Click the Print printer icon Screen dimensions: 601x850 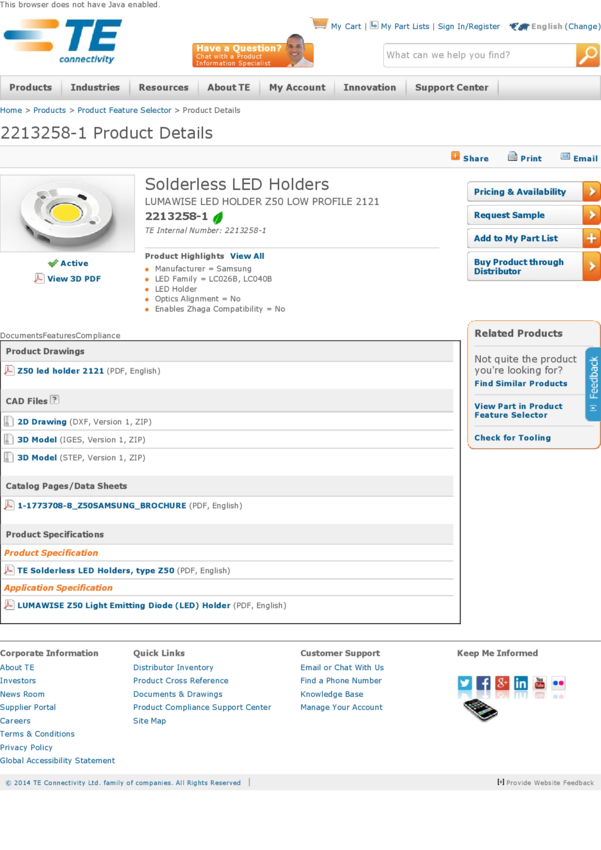click(512, 157)
